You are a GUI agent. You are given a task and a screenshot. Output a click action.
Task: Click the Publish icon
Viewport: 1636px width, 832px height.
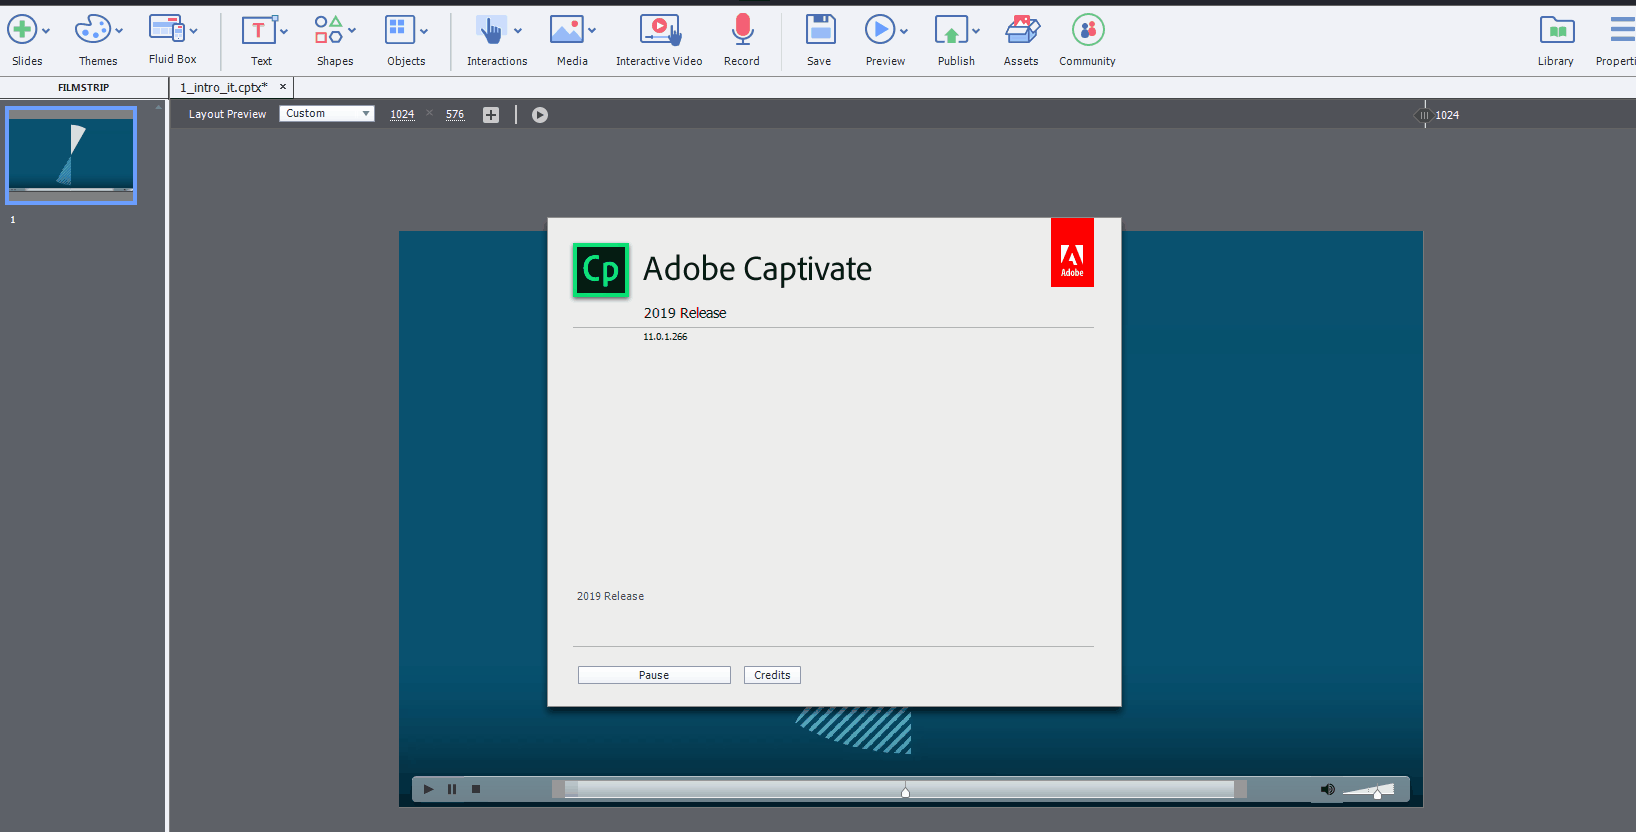tap(951, 30)
